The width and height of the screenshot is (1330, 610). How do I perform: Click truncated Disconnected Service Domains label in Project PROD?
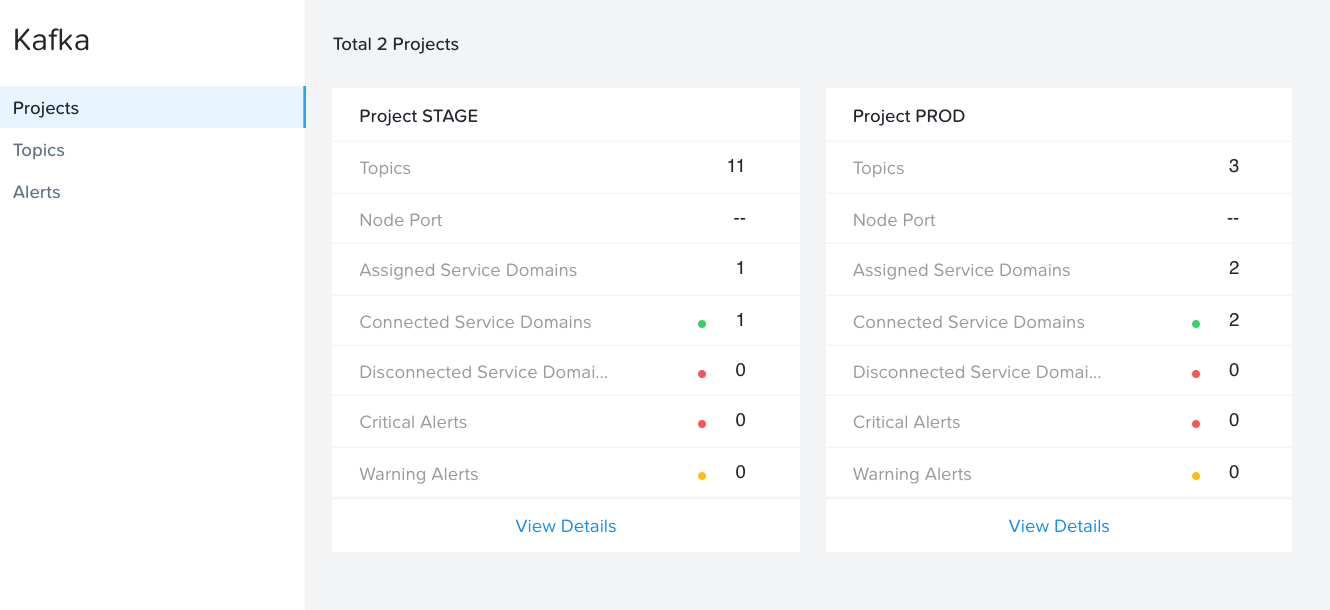point(977,372)
